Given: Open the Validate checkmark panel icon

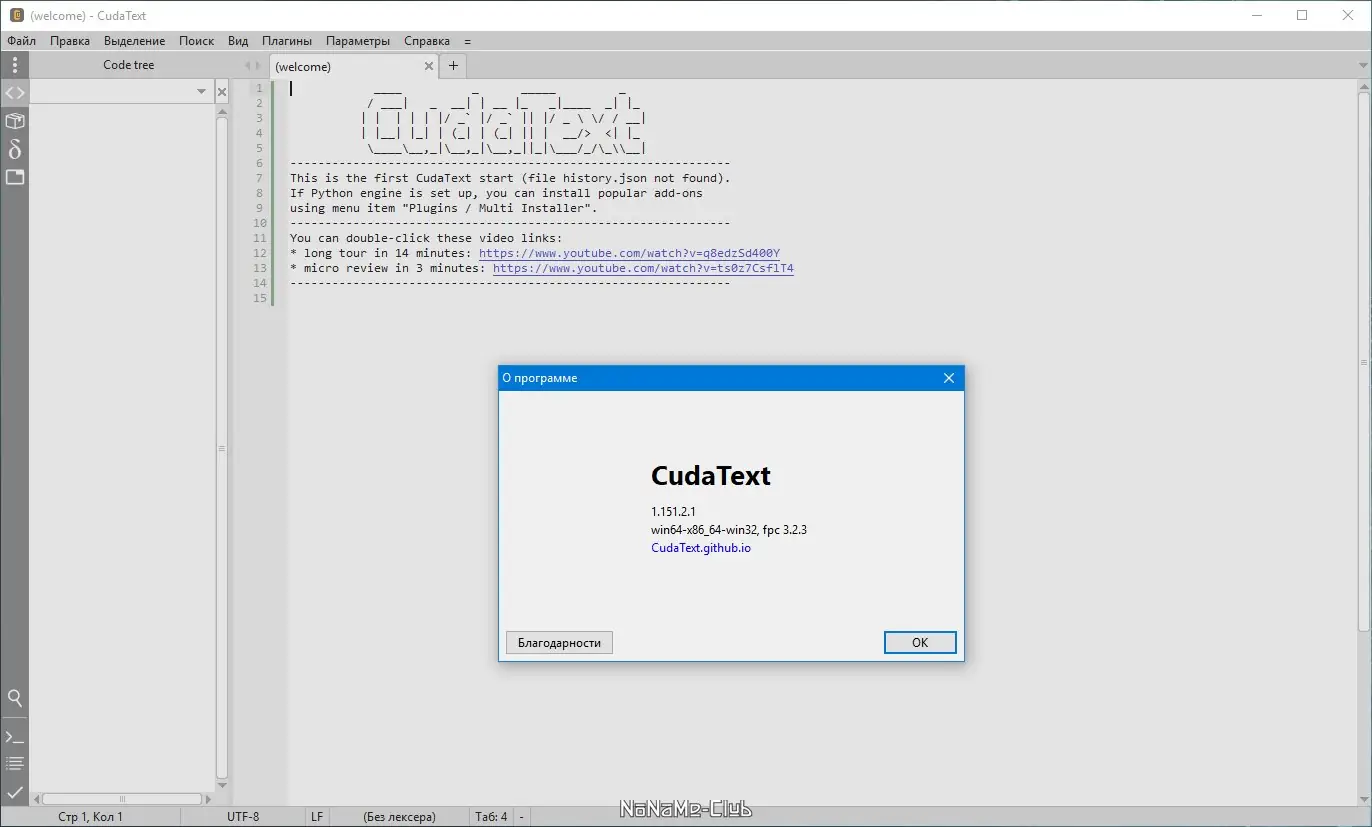Looking at the screenshot, I should point(15,792).
